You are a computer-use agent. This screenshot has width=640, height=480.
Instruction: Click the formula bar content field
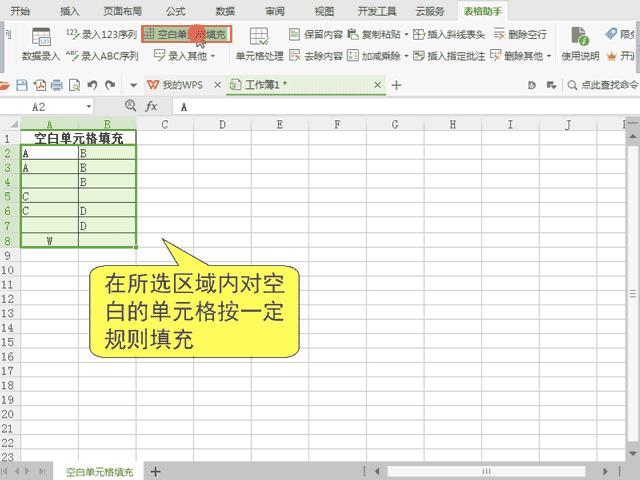(406, 107)
